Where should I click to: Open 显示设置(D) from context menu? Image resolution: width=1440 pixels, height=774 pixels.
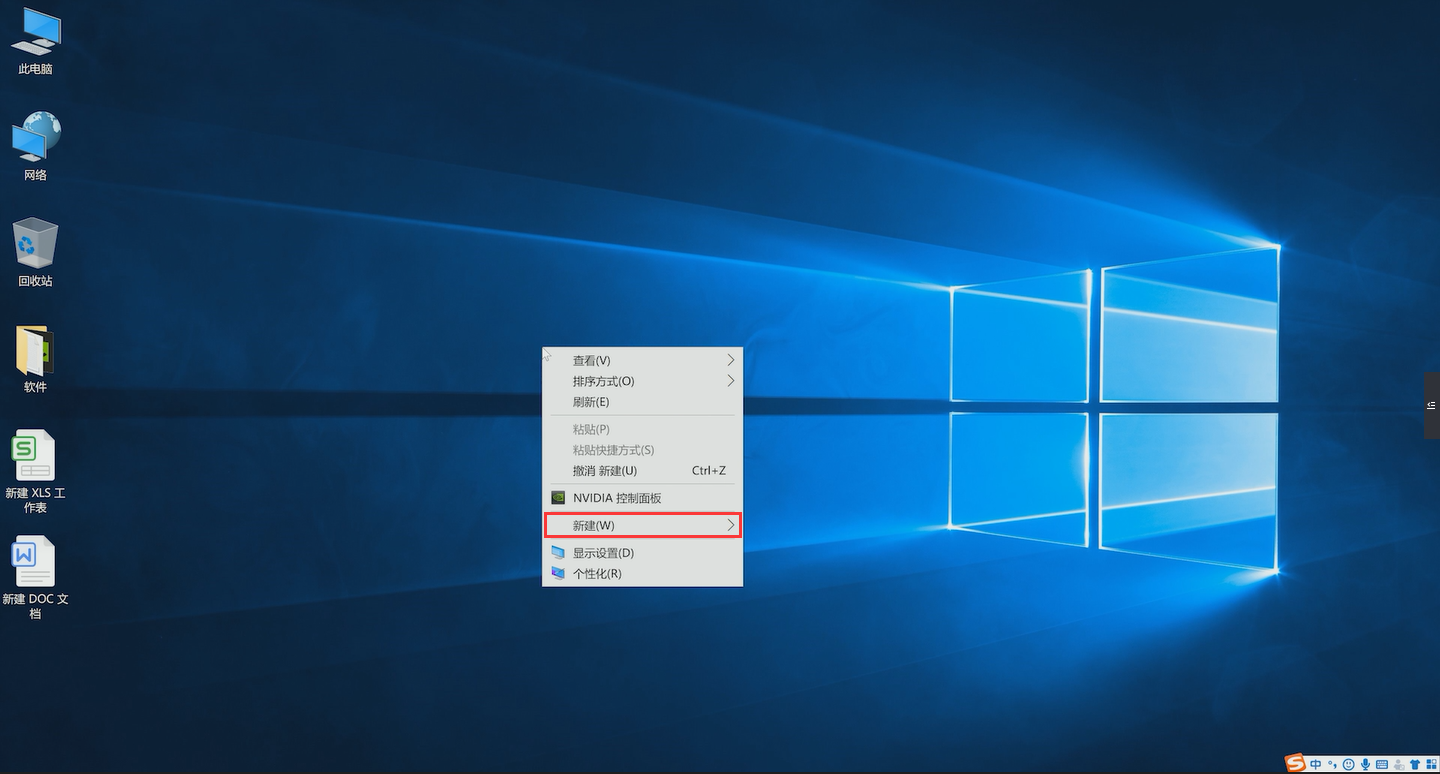(642, 553)
